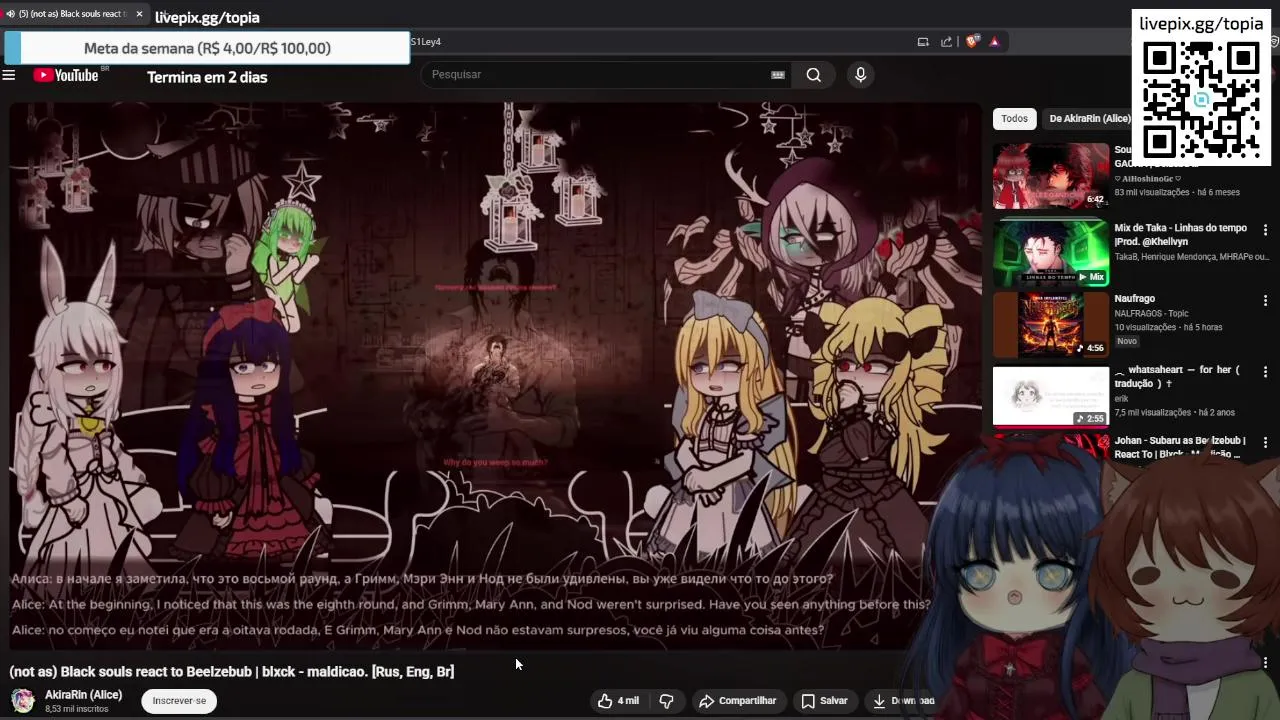Click the share page icon in address bar
This screenshot has width=1280, height=720.
coord(946,42)
